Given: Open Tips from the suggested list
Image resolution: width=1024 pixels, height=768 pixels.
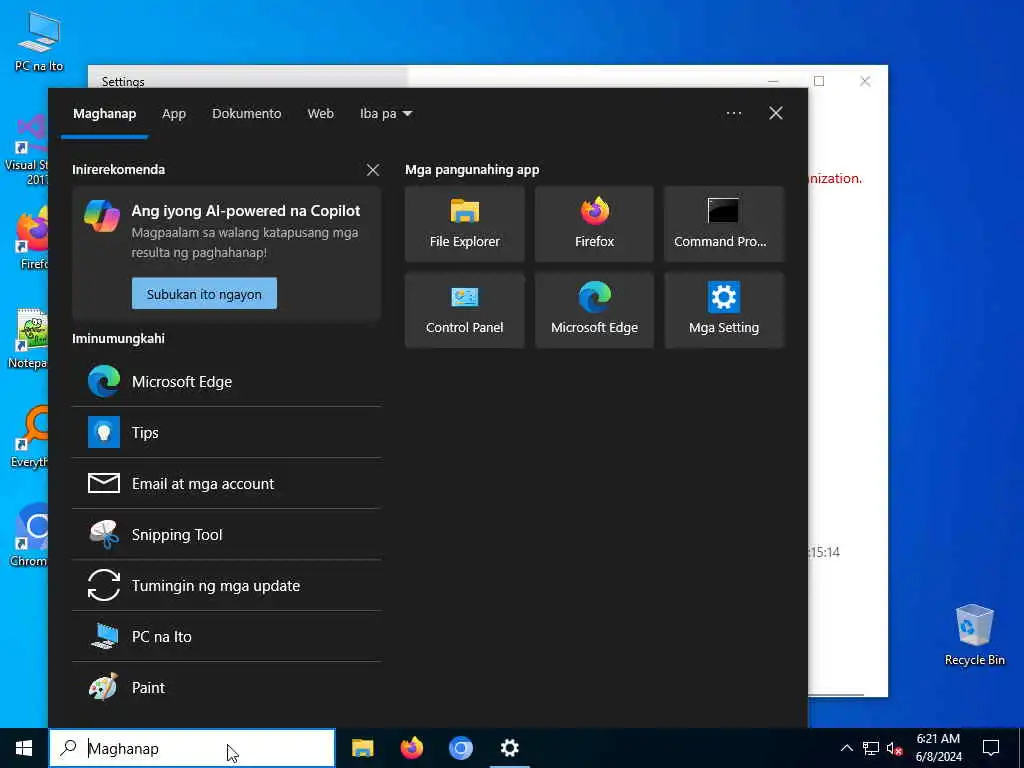Looking at the screenshot, I should (226, 432).
